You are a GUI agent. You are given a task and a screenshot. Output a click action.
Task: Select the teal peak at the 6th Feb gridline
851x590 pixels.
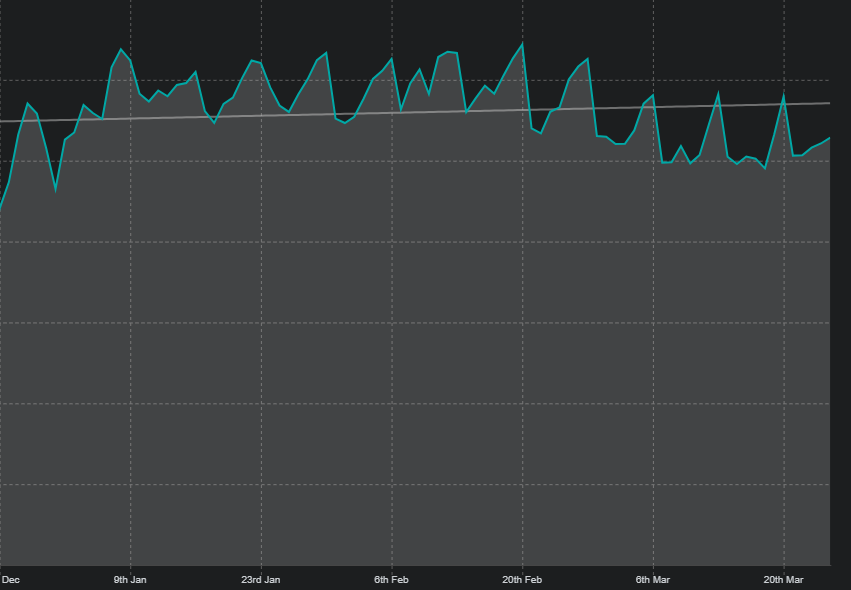pos(391,60)
